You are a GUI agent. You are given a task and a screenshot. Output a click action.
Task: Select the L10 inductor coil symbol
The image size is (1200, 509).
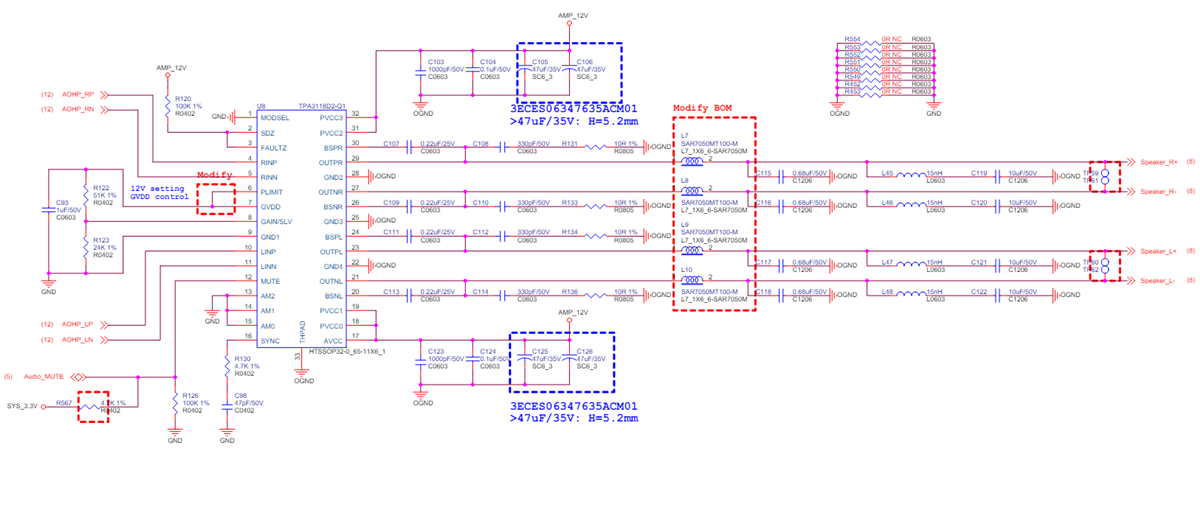tap(691, 280)
